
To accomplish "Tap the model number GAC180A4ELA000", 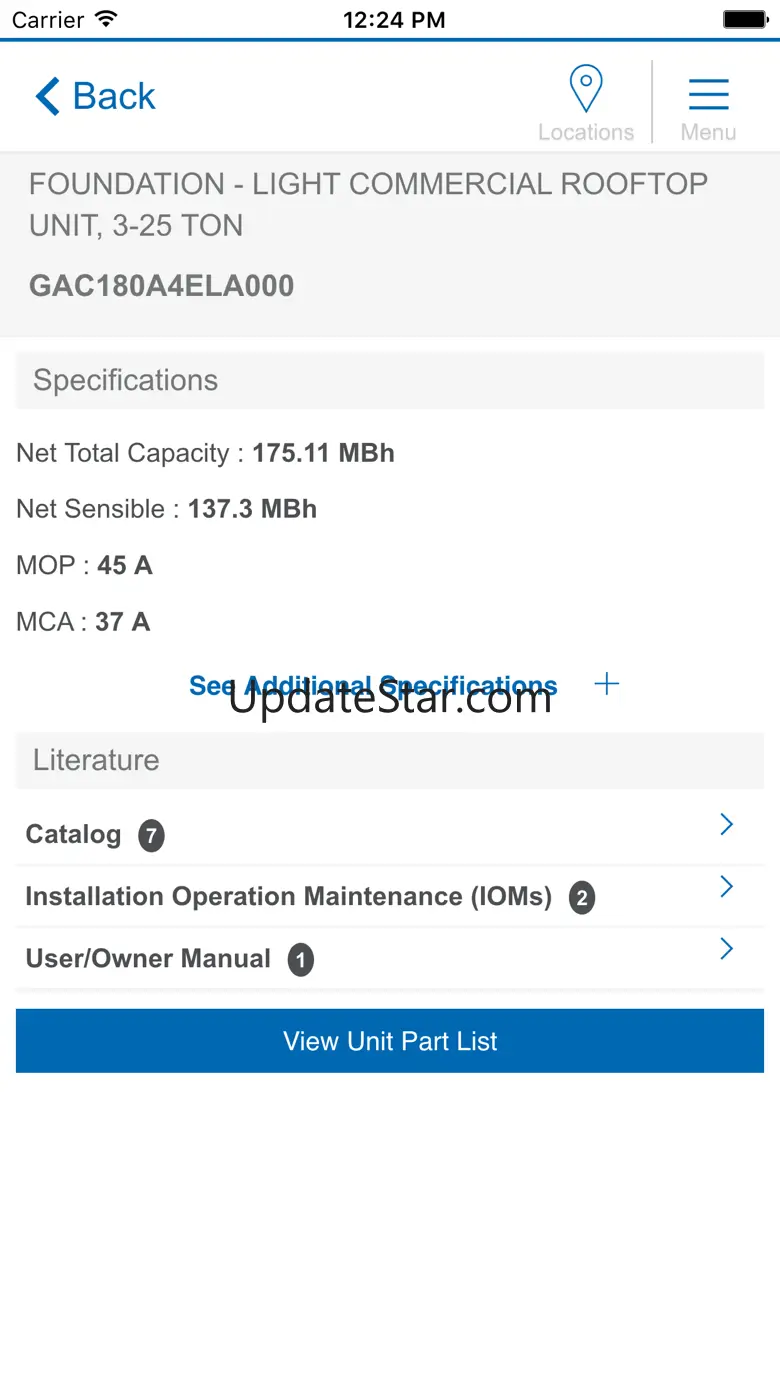I will click(x=162, y=286).
